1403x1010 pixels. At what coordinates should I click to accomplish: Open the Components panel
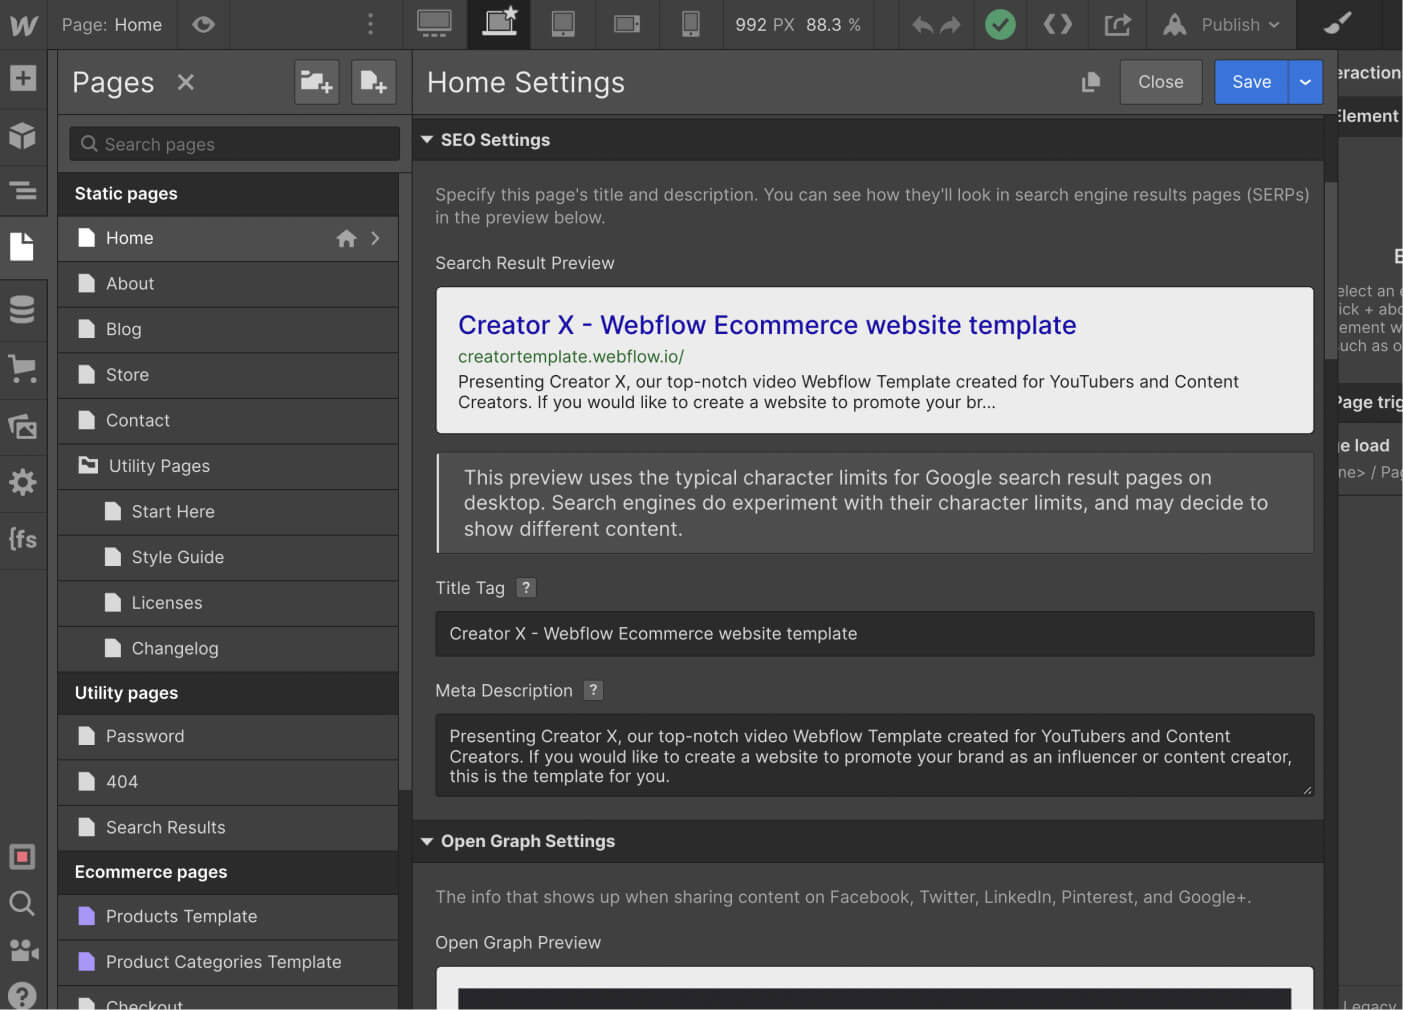coord(22,136)
